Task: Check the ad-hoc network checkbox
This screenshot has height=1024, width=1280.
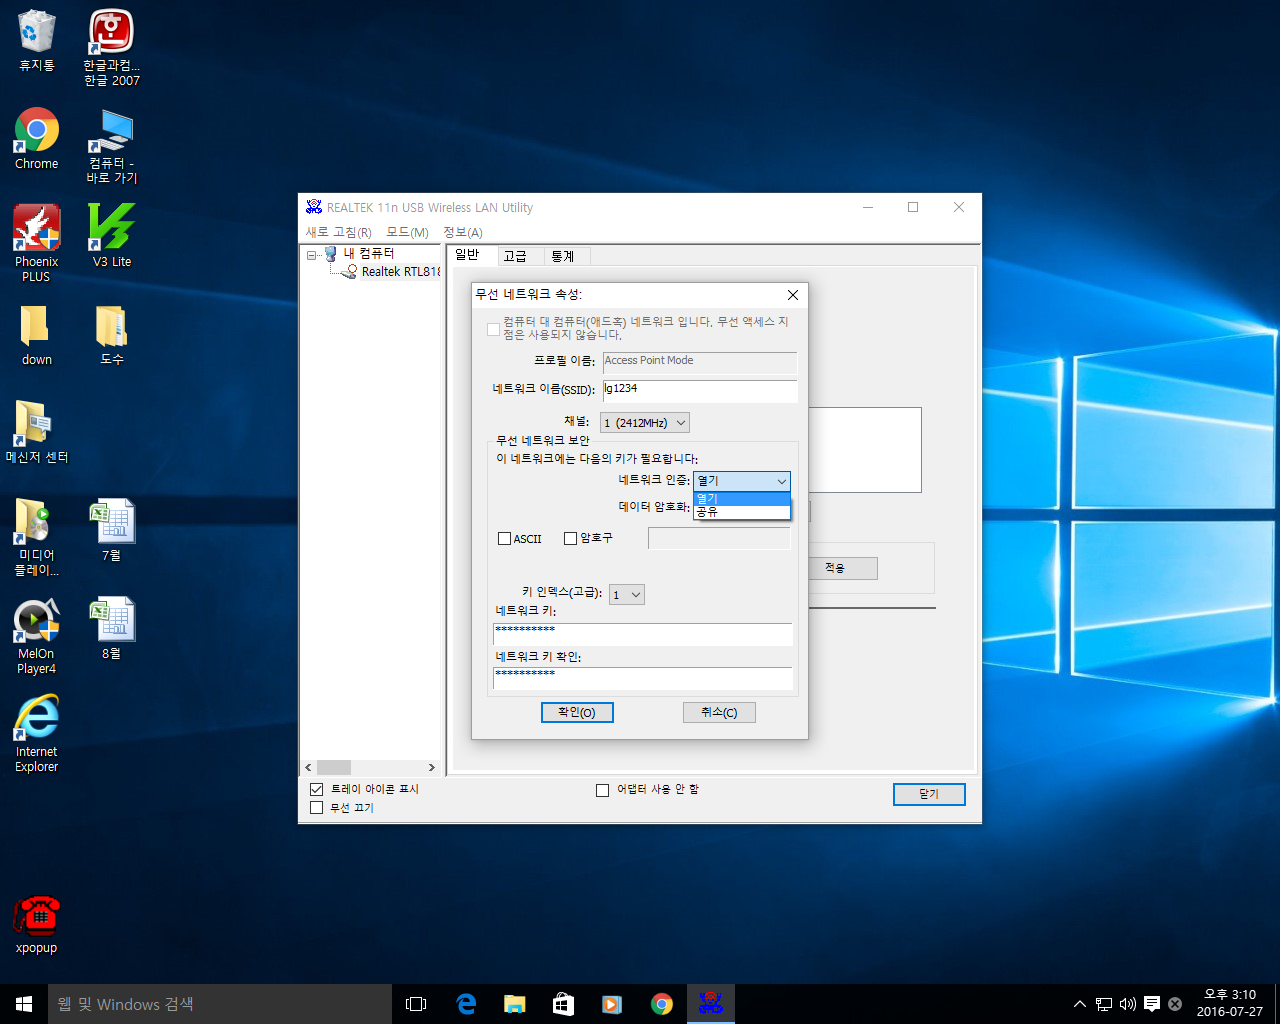Action: tap(493, 329)
